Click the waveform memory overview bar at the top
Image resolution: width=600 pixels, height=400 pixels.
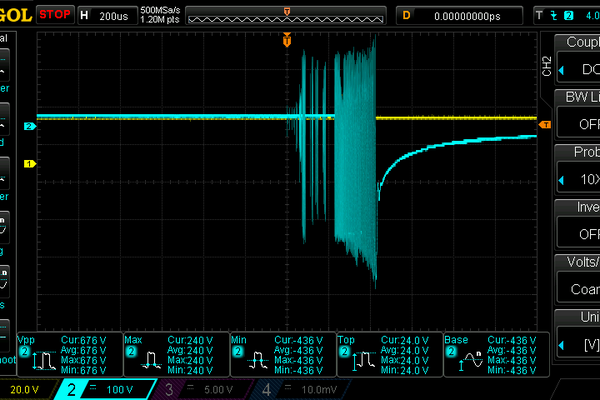click(x=286, y=16)
